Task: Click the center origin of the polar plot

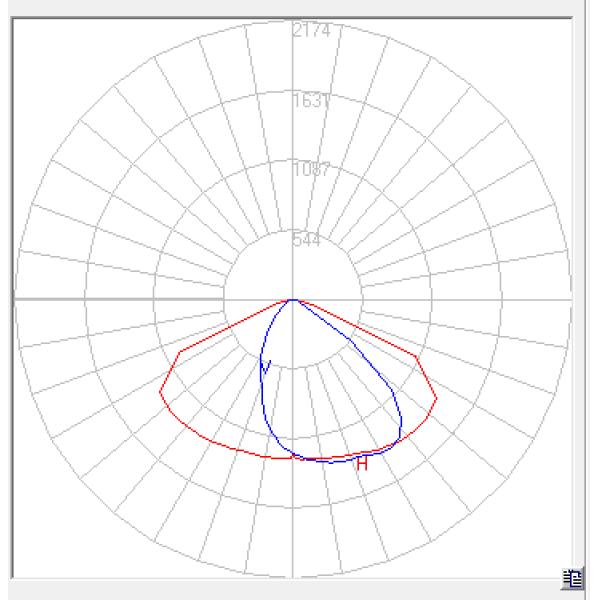Action: [292, 299]
